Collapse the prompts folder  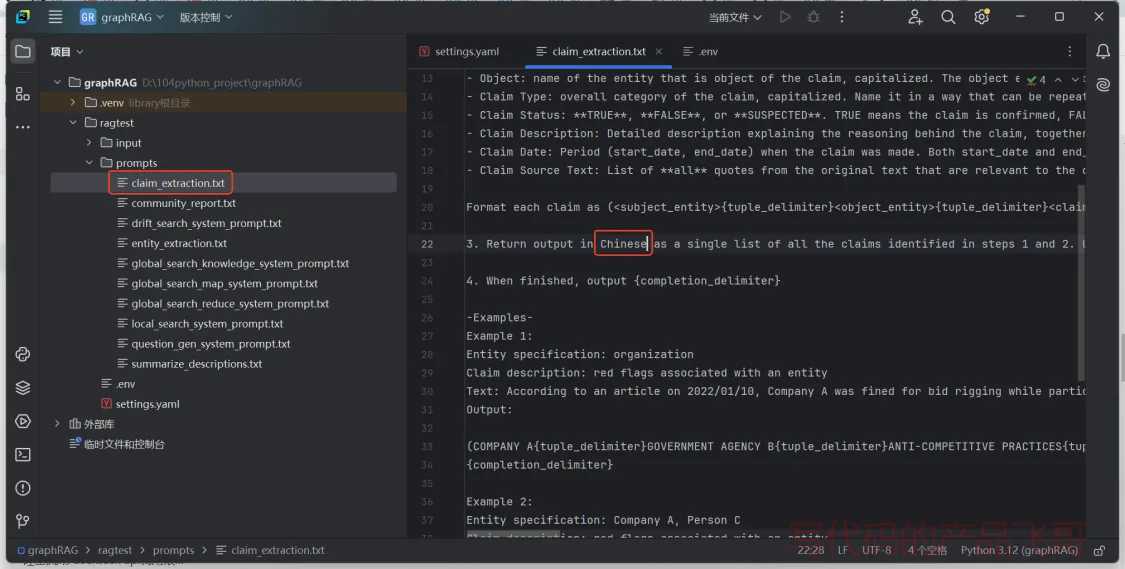click(x=89, y=163)
